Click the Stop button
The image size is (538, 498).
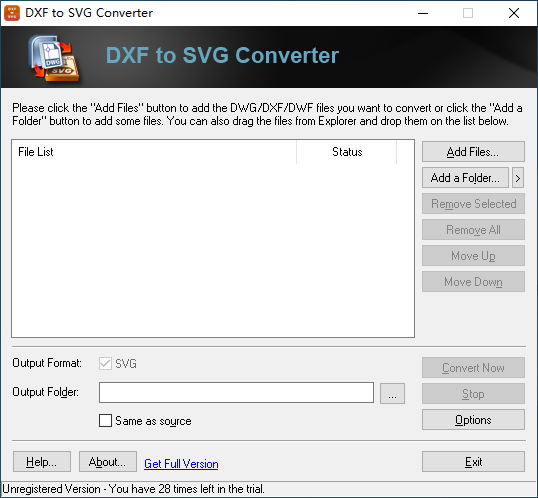tap(473, 394)
